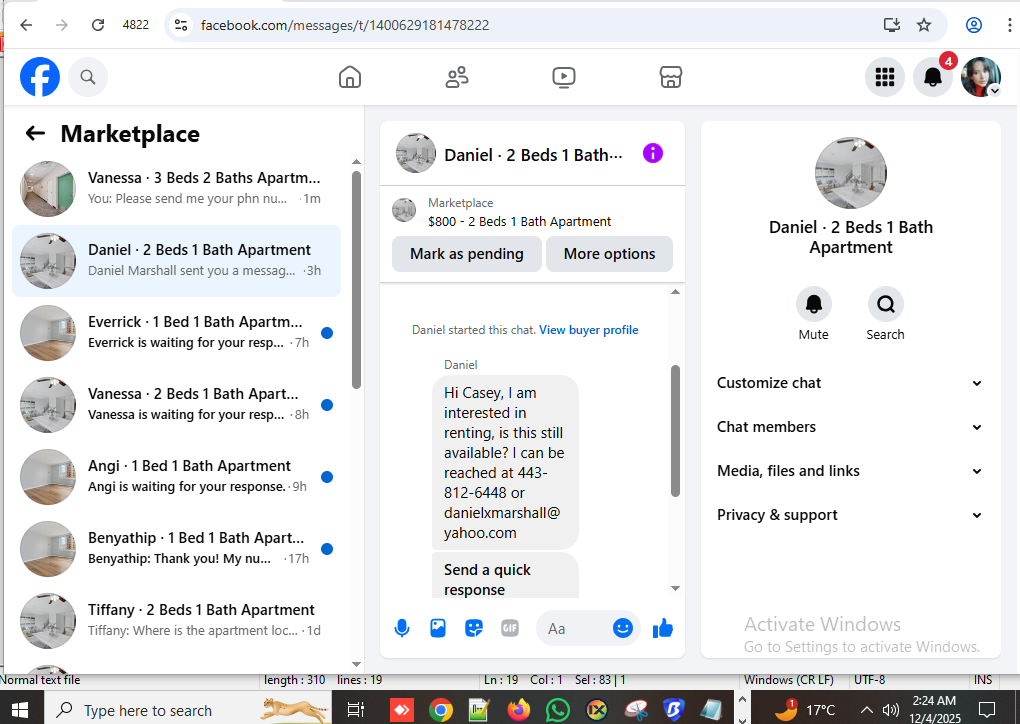Open Benyathip 1 Bed 1 Bath conversation
The image size is (1020, 724).
(x=176, y=548)
